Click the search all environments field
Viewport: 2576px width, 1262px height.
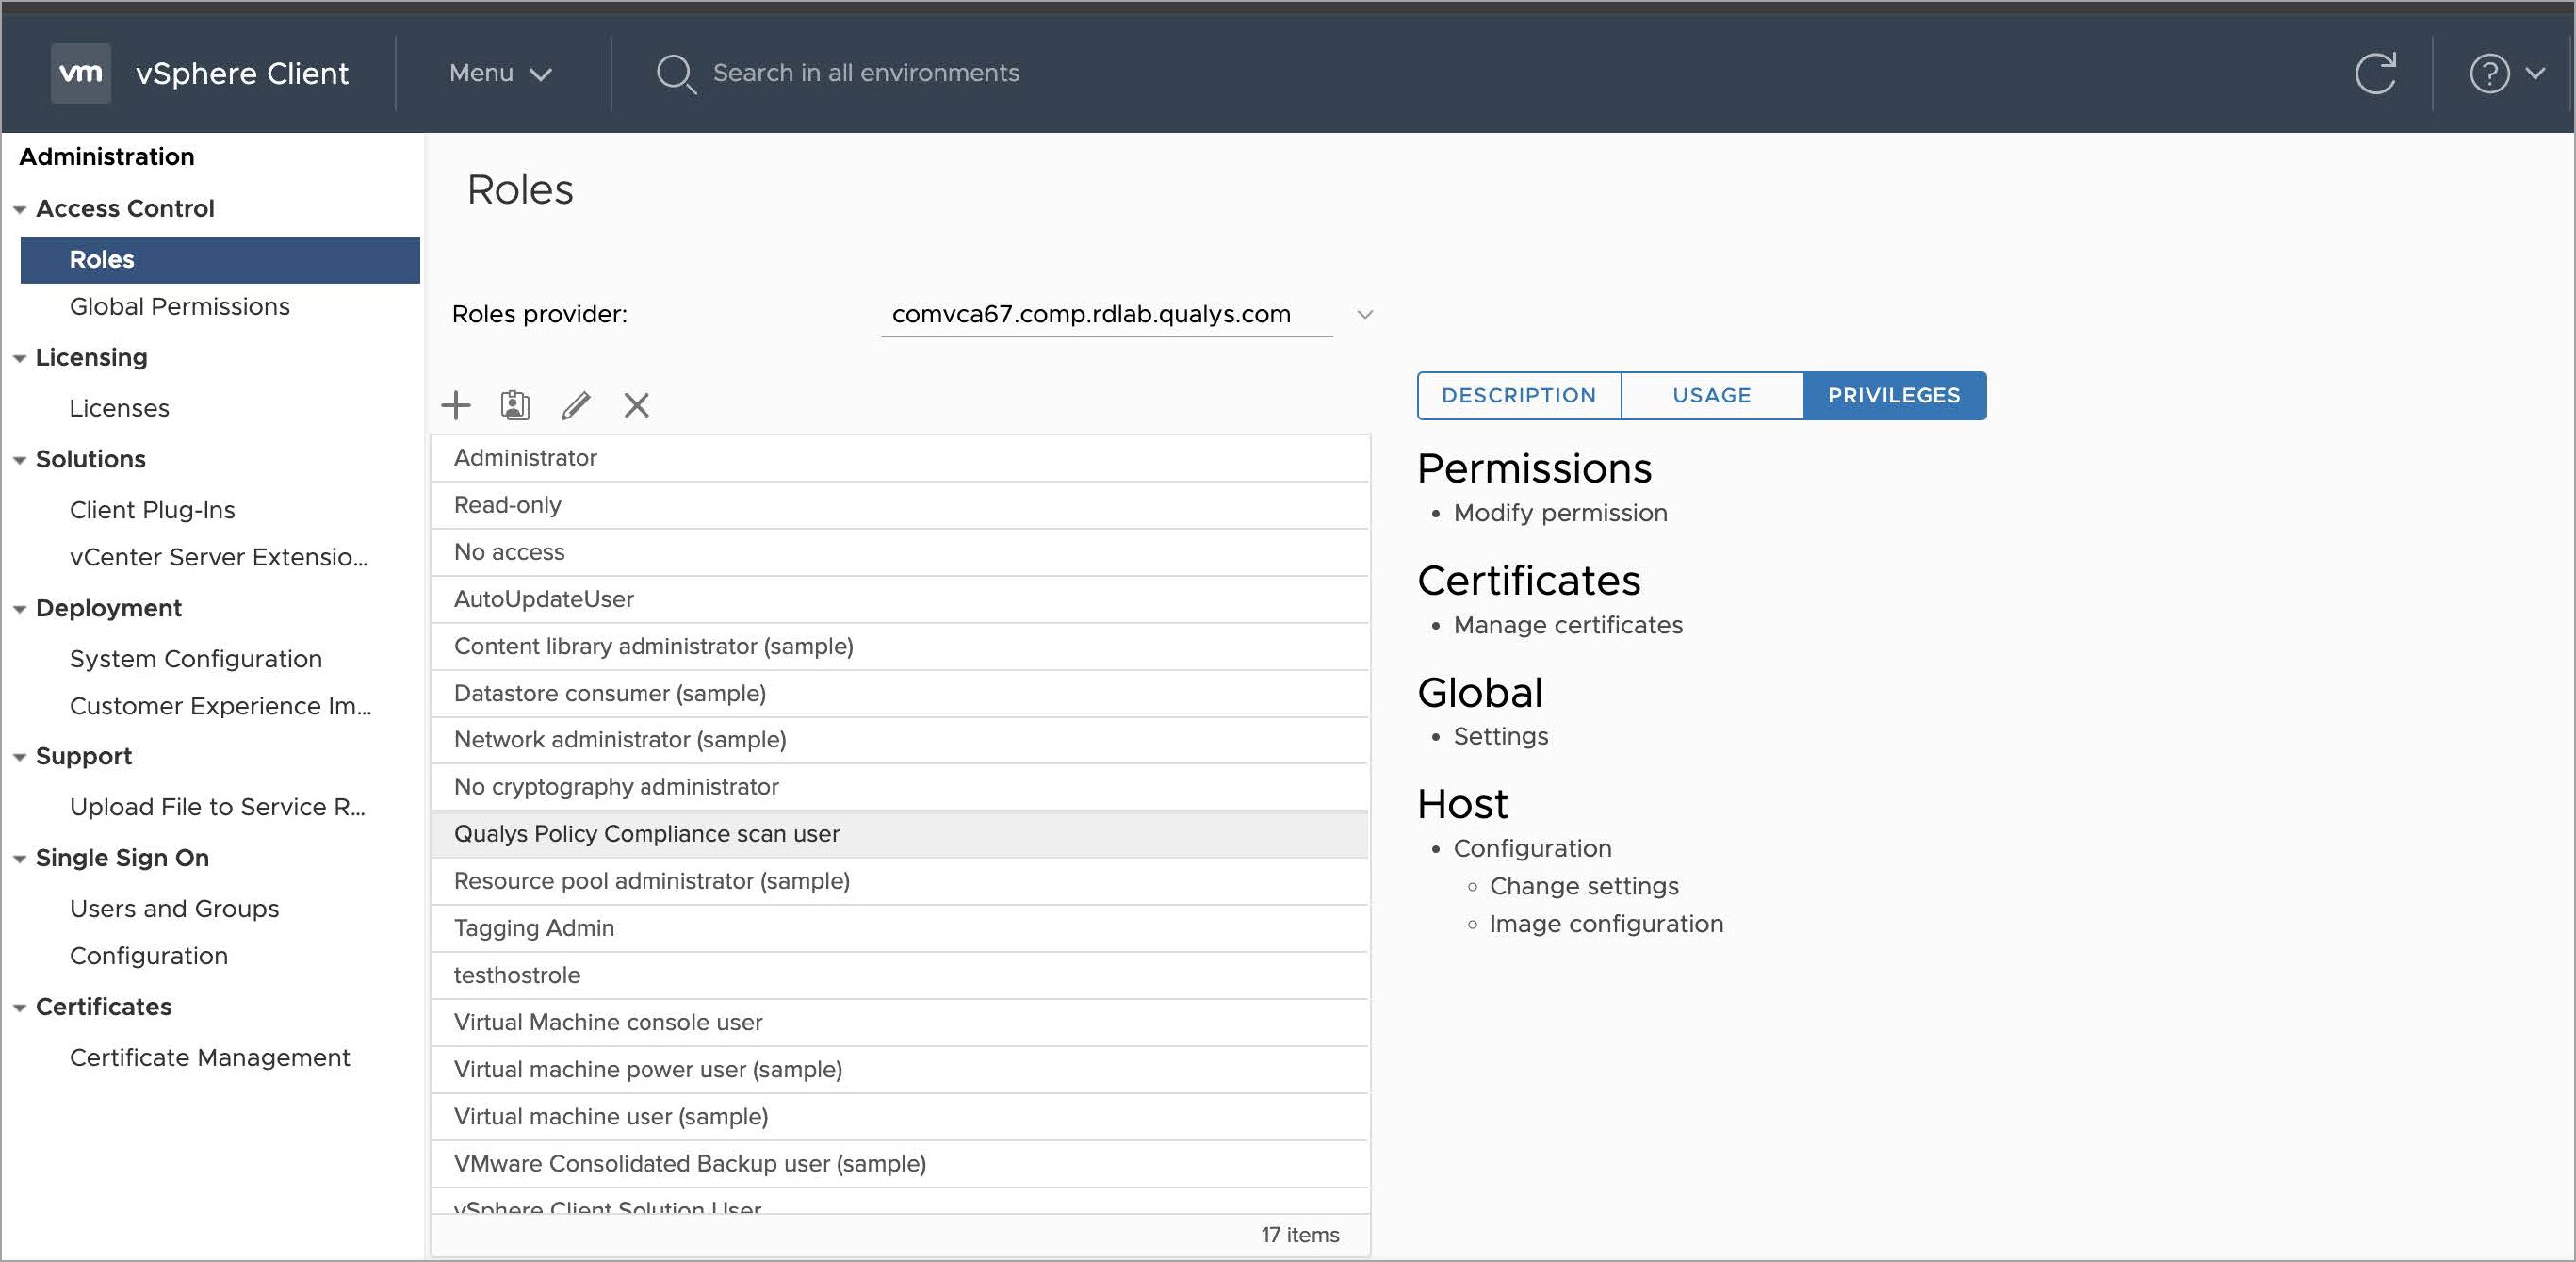click(x=866, y=73)
